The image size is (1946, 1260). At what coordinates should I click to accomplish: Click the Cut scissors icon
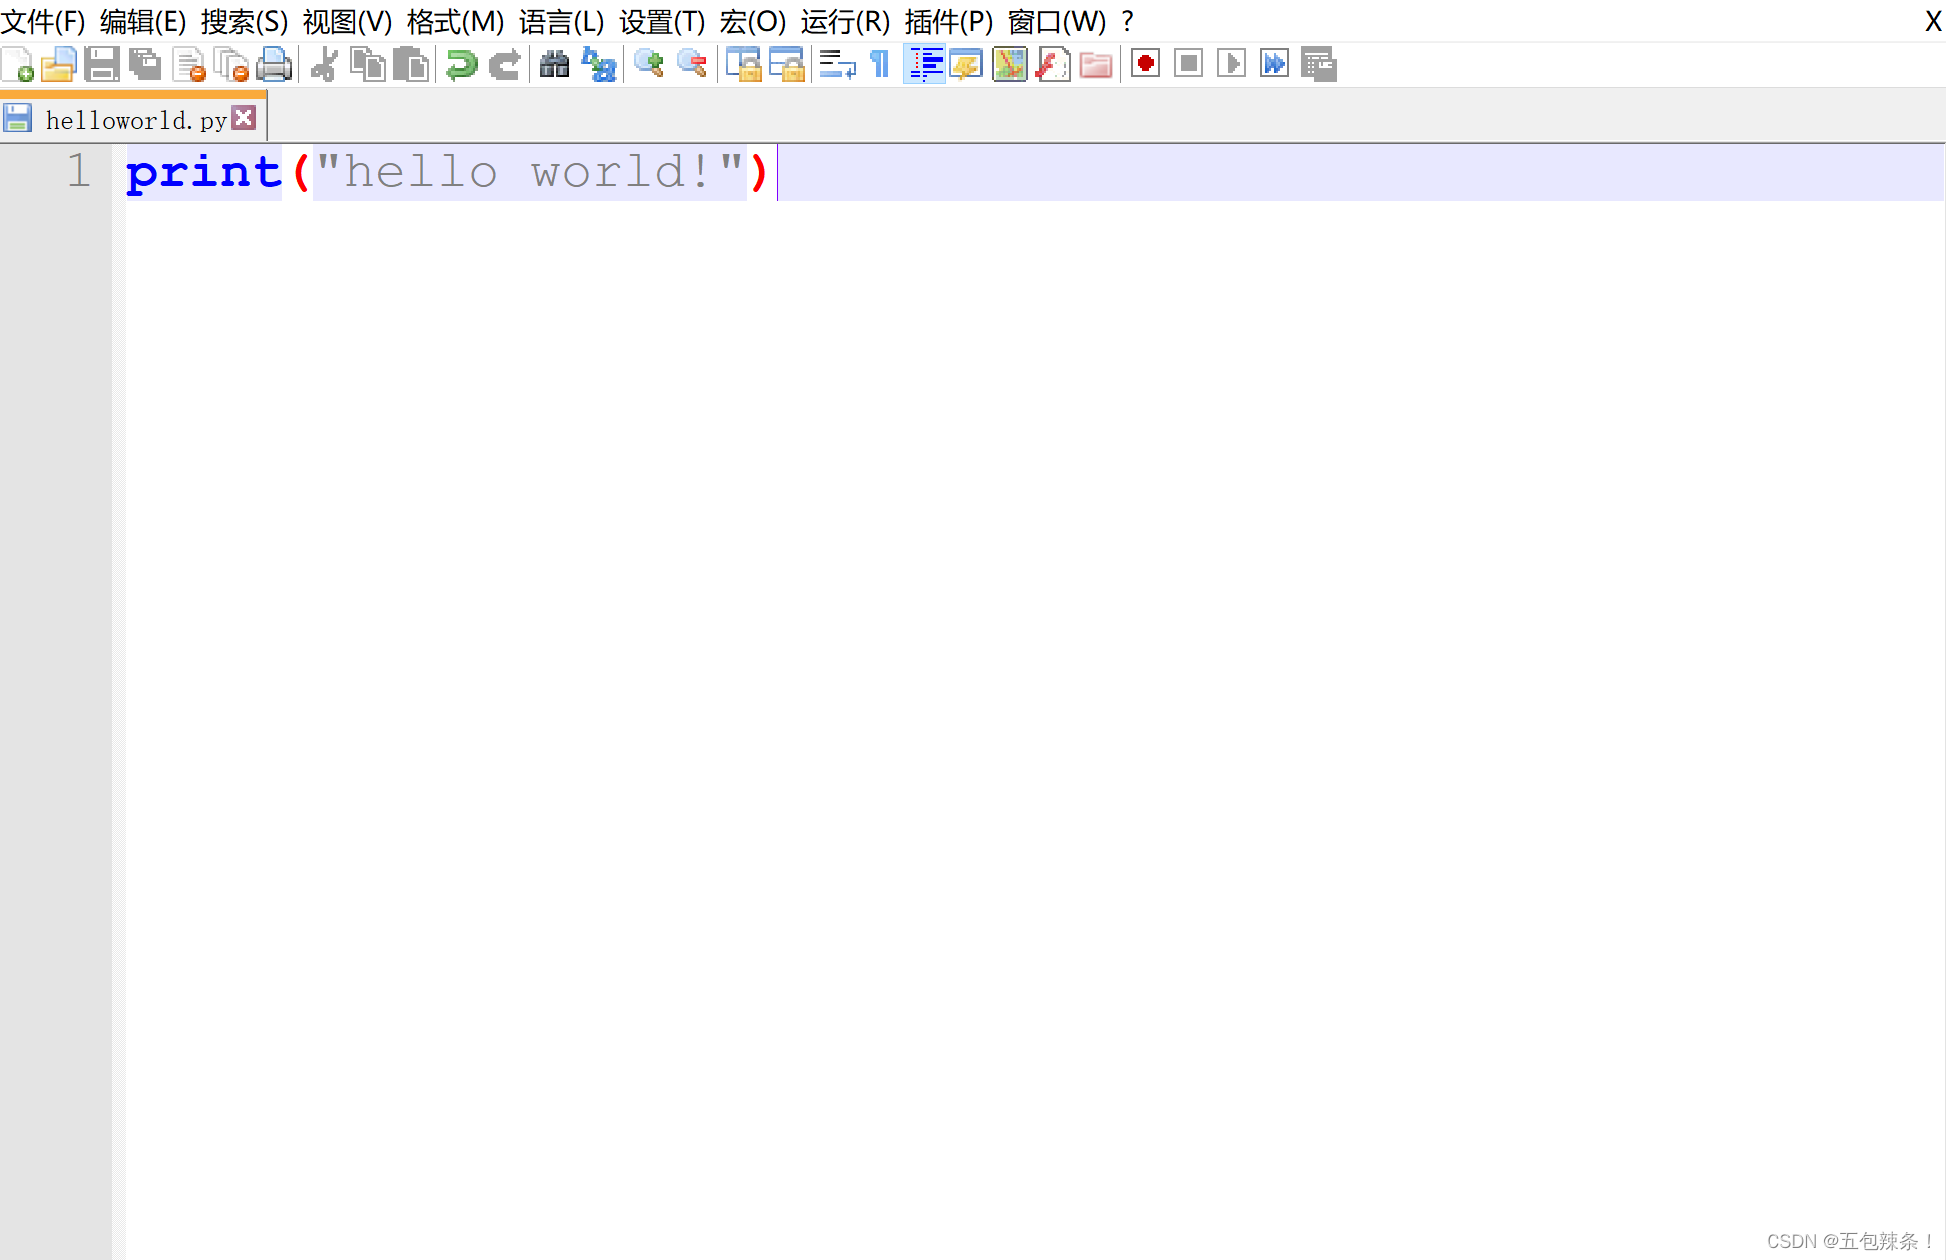(324, 65)
